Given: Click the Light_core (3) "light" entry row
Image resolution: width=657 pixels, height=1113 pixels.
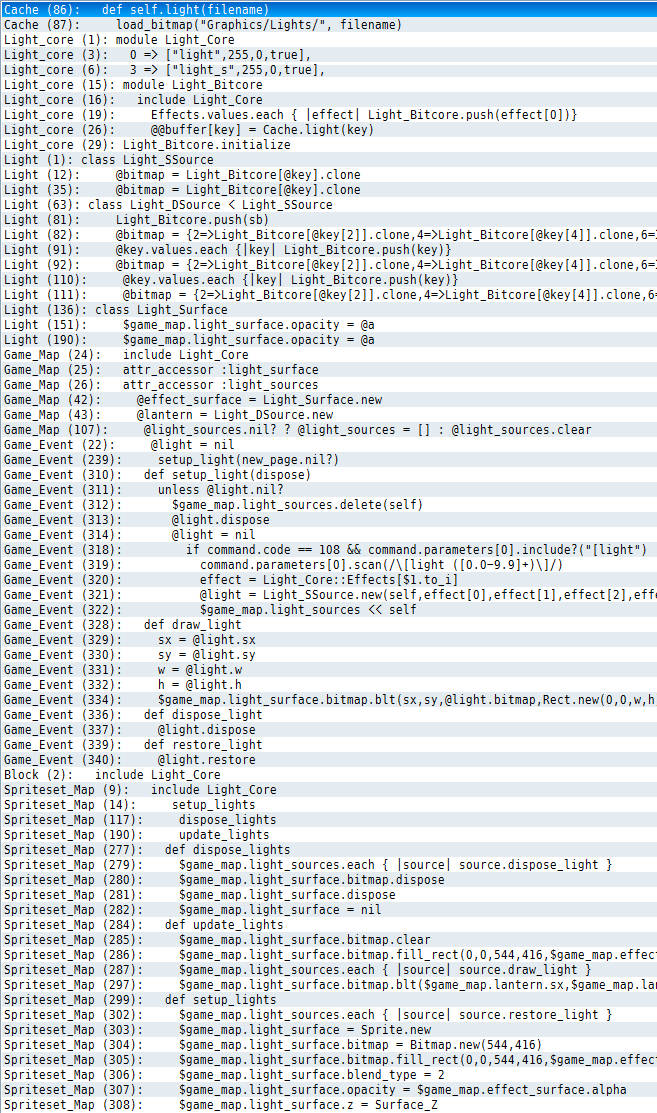Looking at the screenshot, I should (328, 55).
